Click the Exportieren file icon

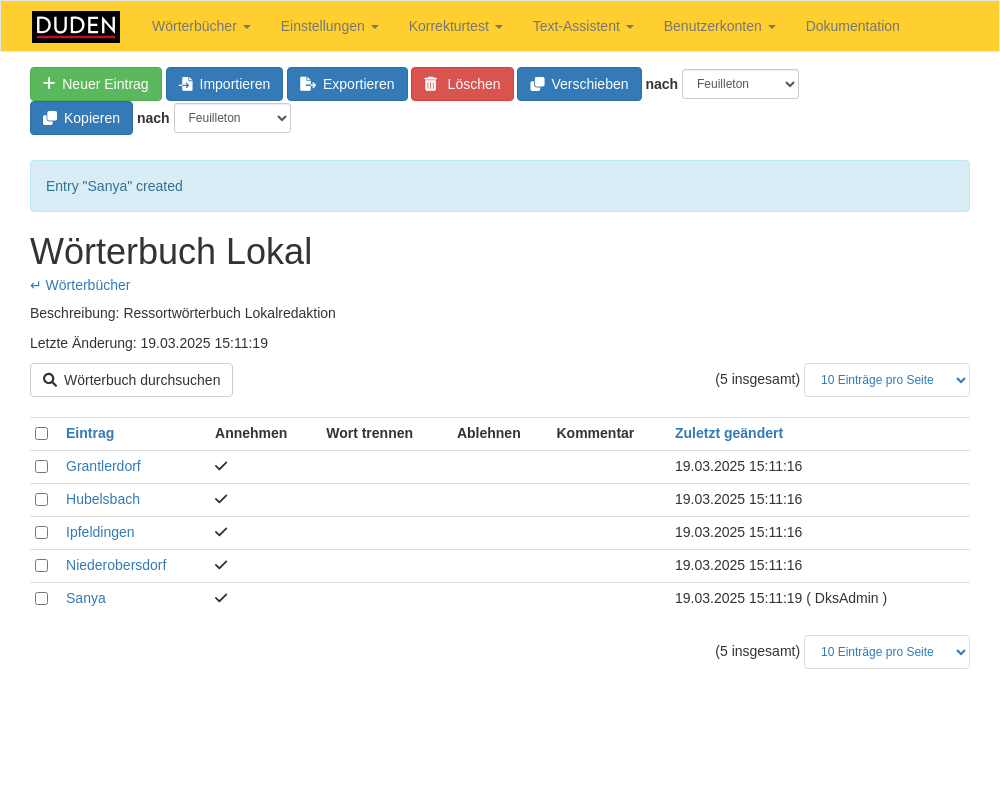[308, 84]
